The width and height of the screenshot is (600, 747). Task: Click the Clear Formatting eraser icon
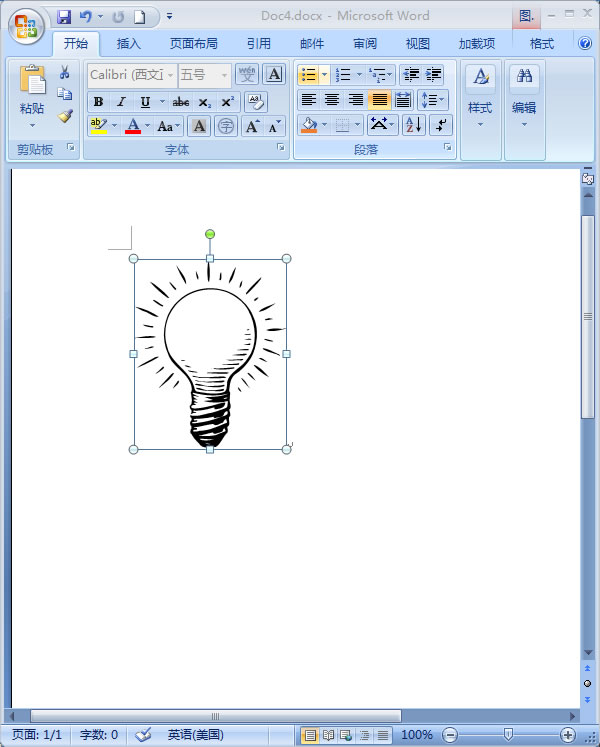coord(256,101)
